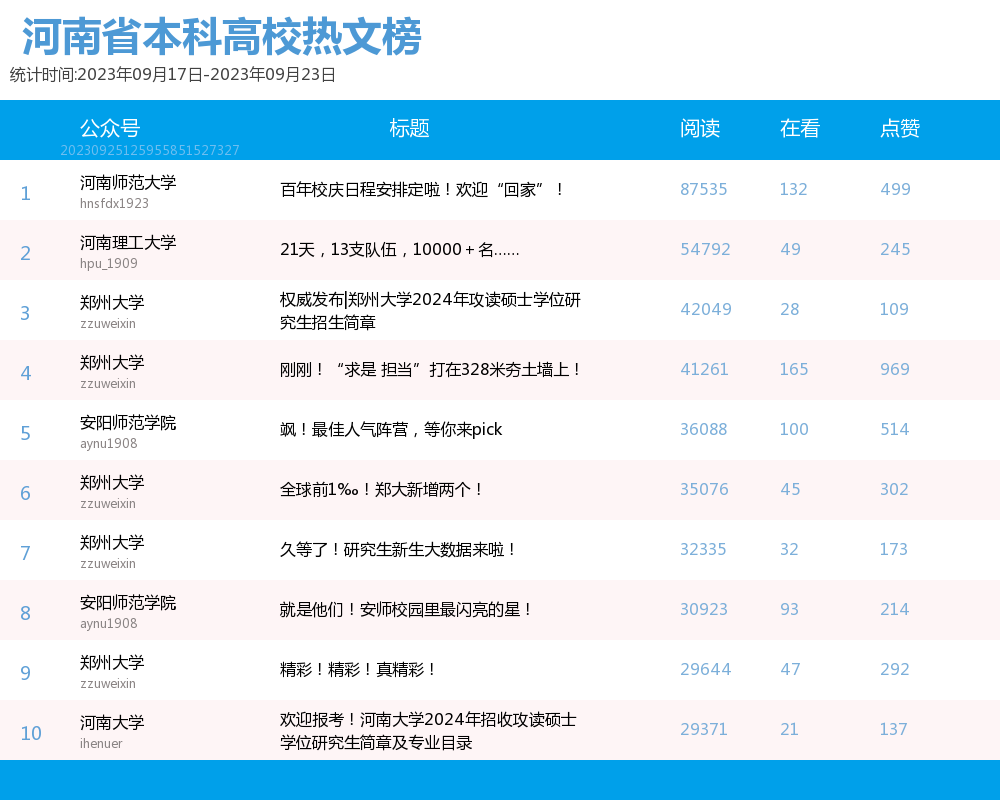Screen dimensions: 1000x800
Task: Open article 刚刚！求是 担当 打在328米夯土墙上
Action: tap(430, 369)
